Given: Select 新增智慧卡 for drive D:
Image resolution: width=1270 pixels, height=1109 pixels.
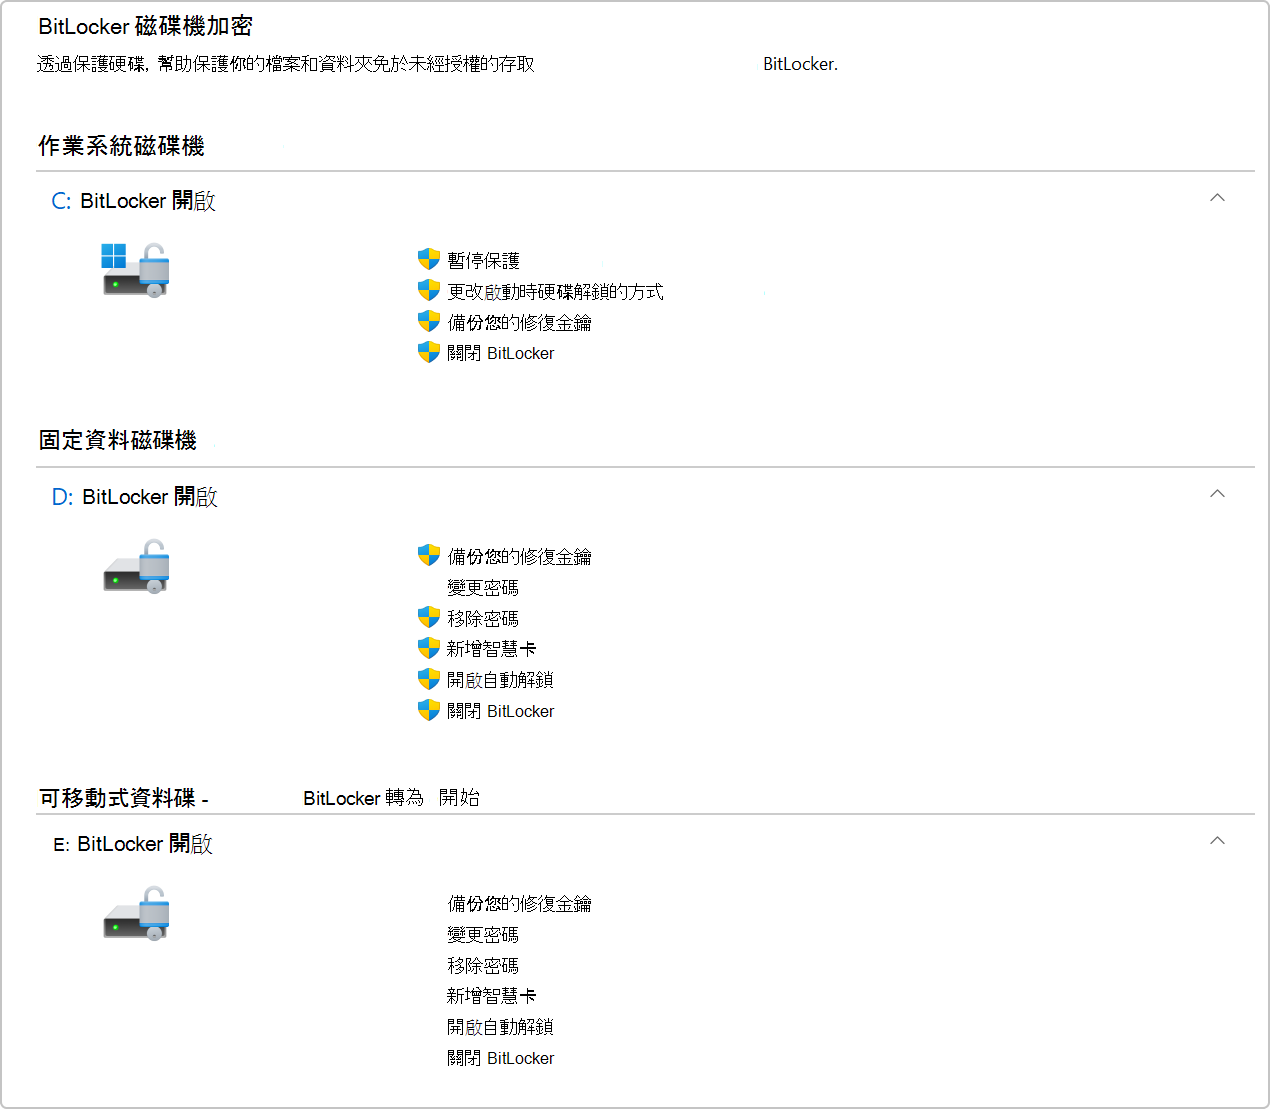Looking at the screenshot, I should [491, 650].
